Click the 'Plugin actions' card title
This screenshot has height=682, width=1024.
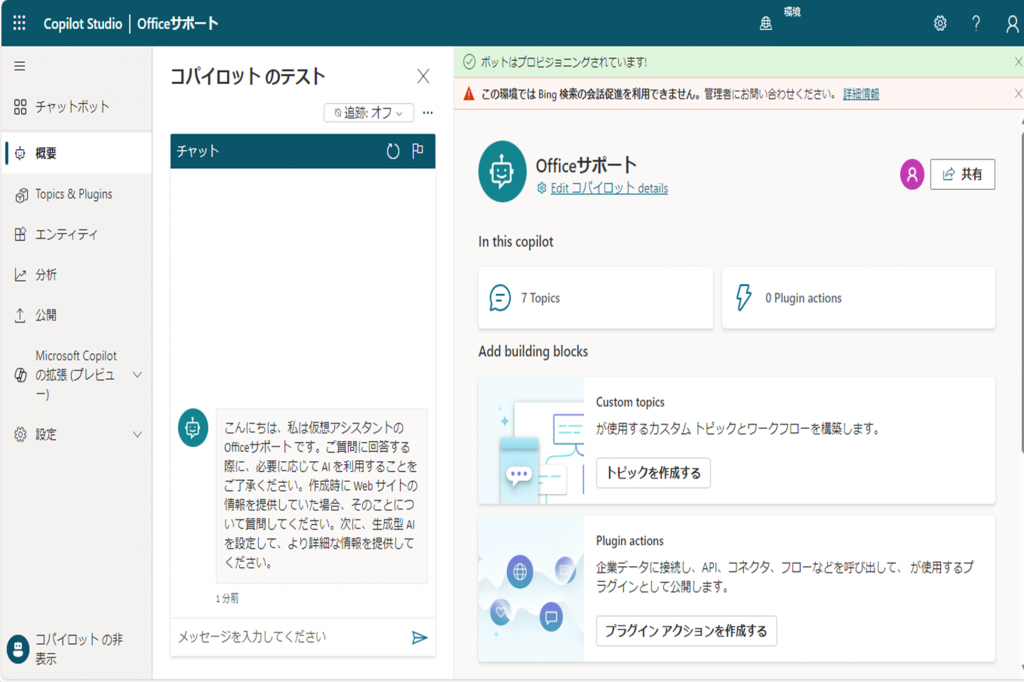(630, 541)
